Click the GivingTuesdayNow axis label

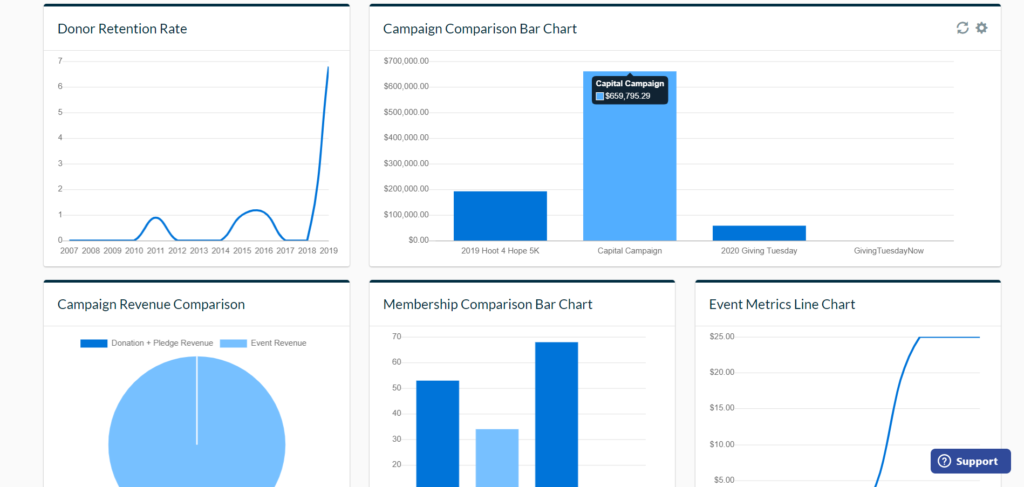(x=889, y=251)
